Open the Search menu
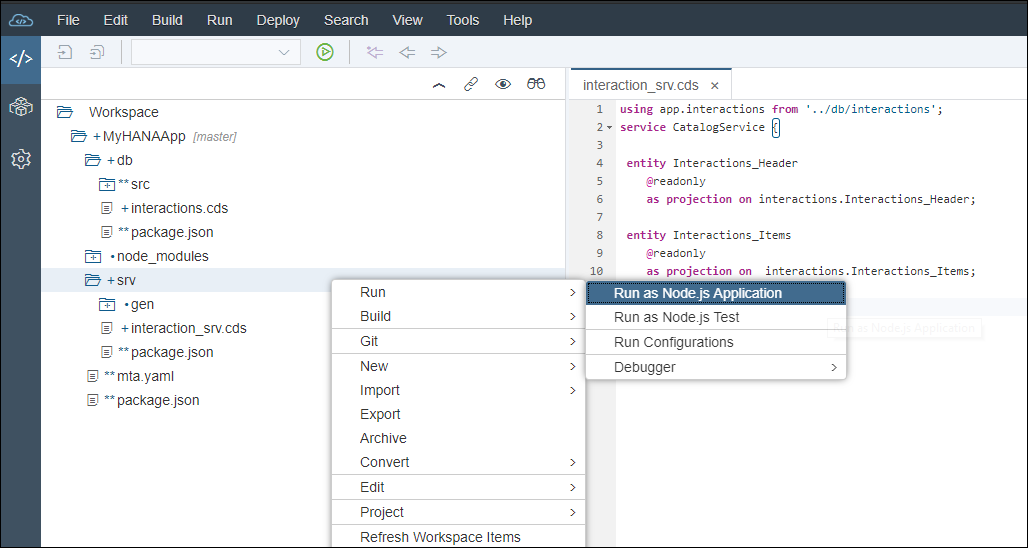The image size is (1028, 548). [x=346, y=20]
